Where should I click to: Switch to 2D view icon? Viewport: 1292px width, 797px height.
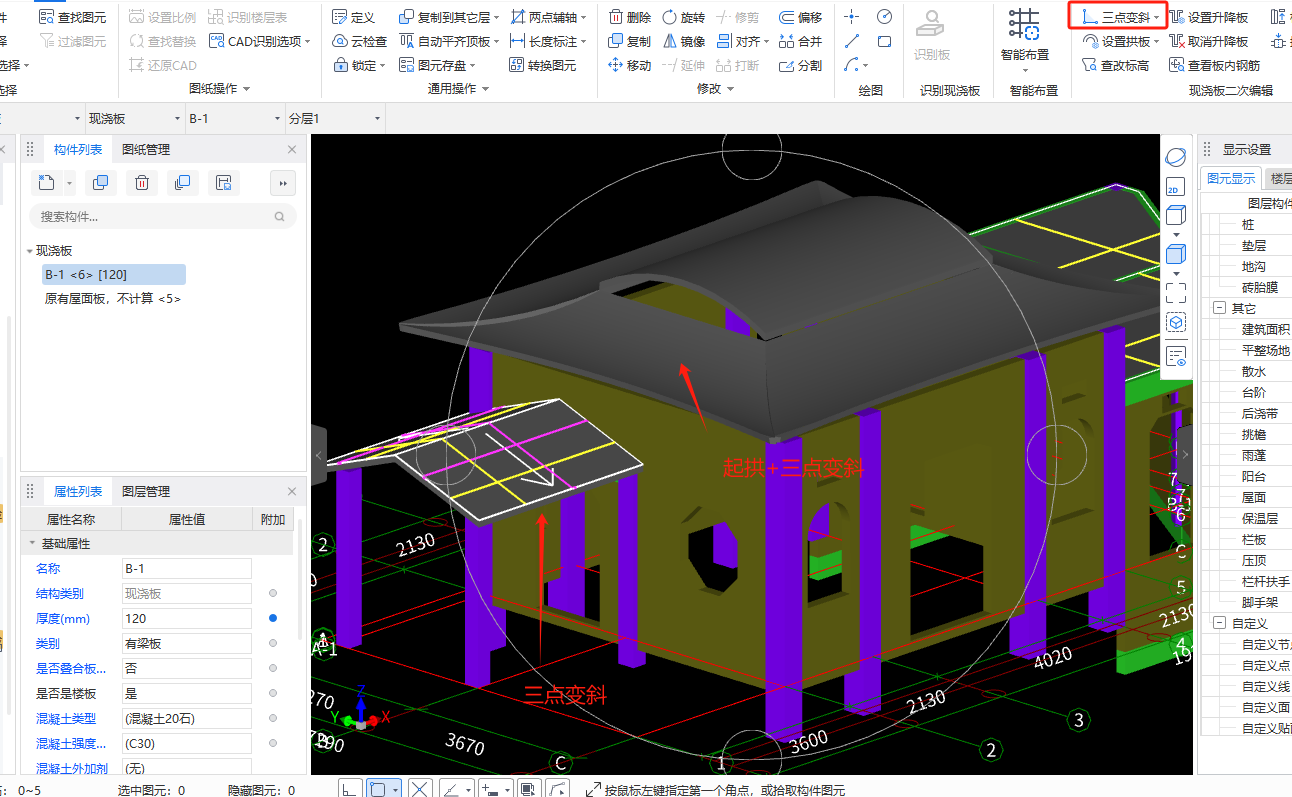pyautogui.click(x=1175, y=187)
